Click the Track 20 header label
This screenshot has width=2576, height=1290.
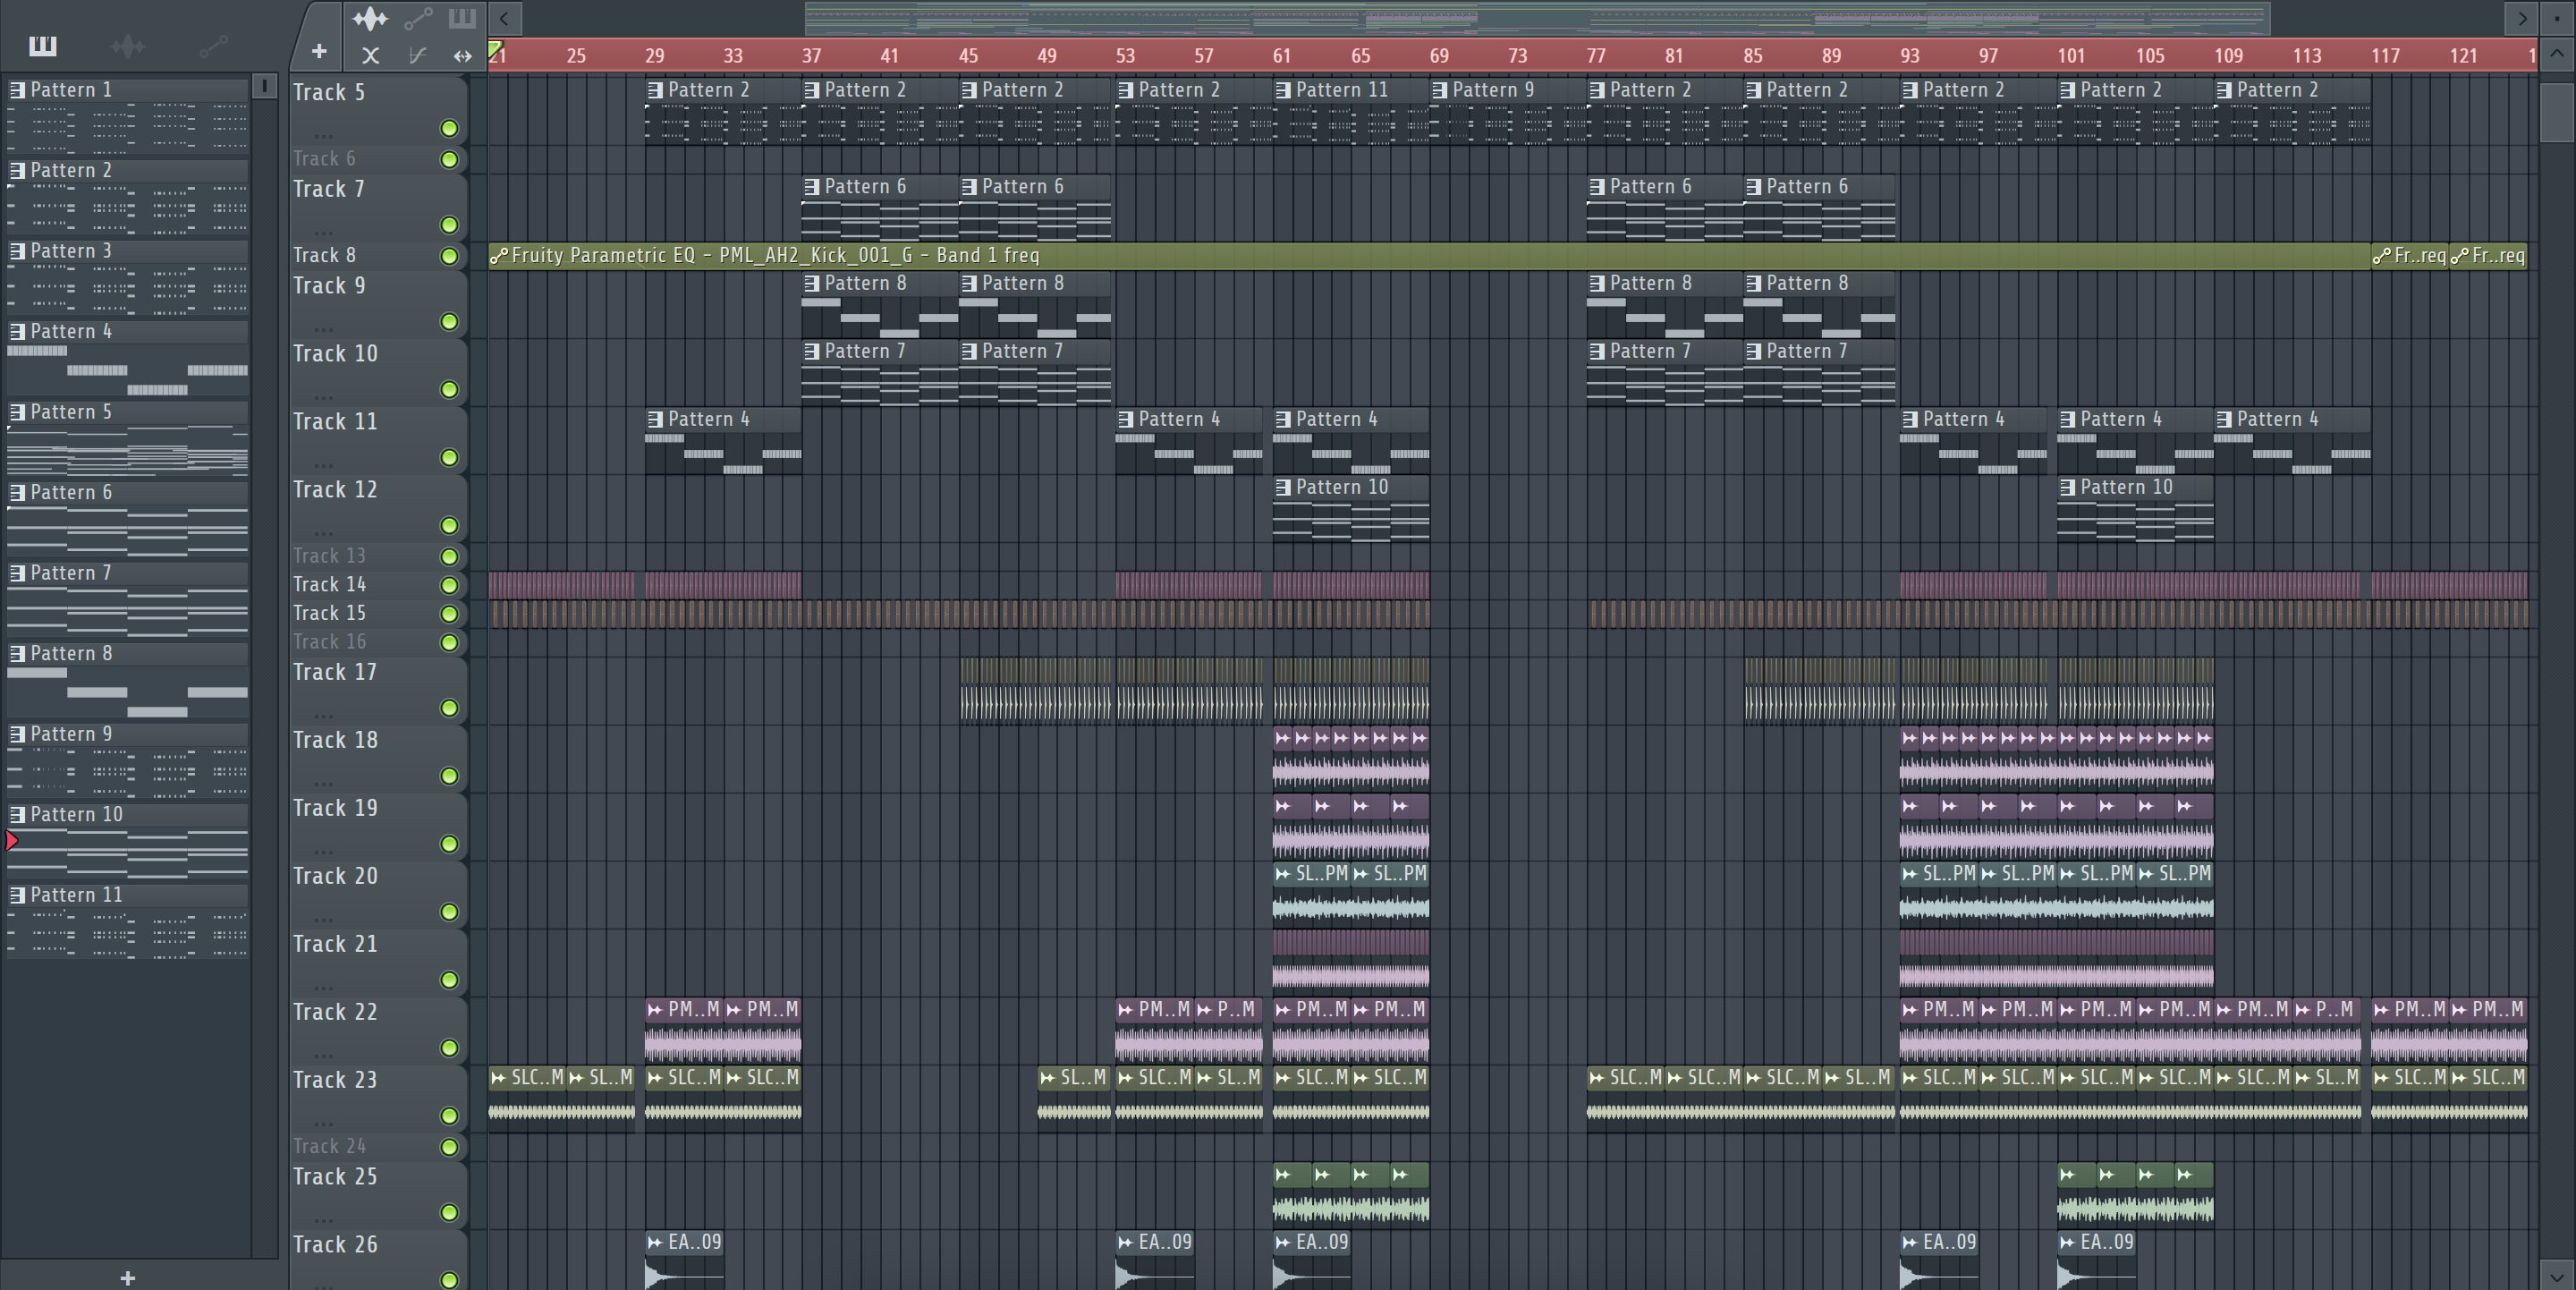click(335, 877)
